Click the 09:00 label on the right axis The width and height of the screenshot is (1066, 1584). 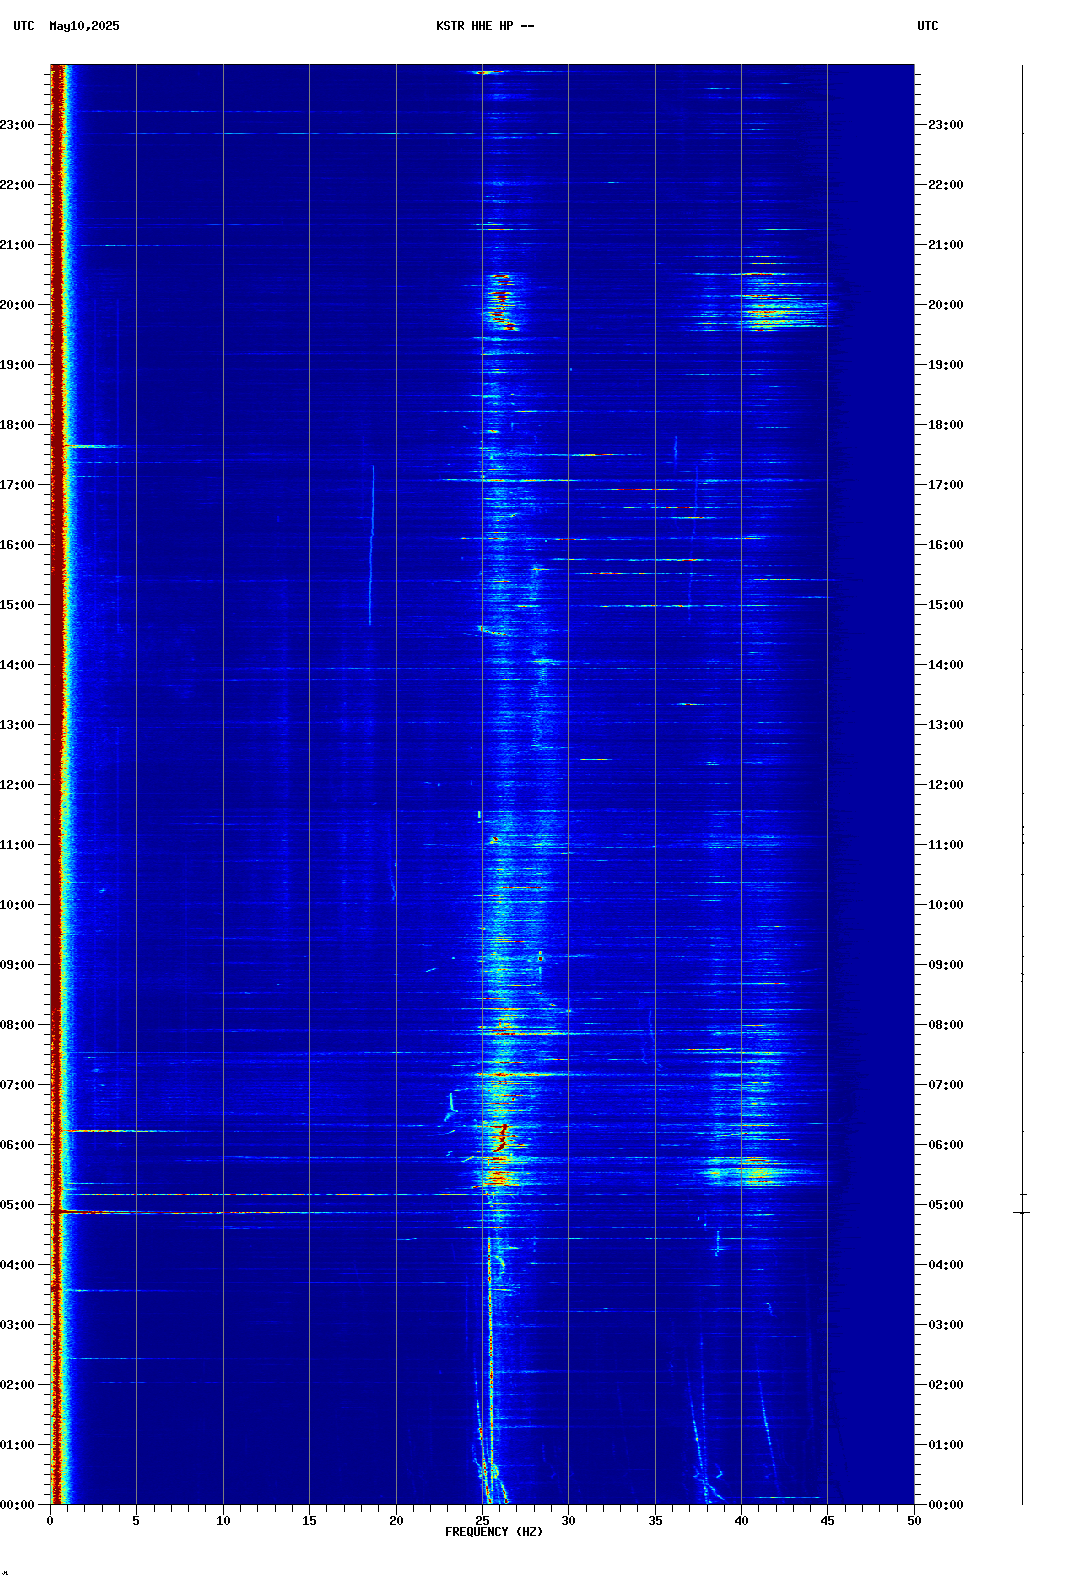pos(946,965)
